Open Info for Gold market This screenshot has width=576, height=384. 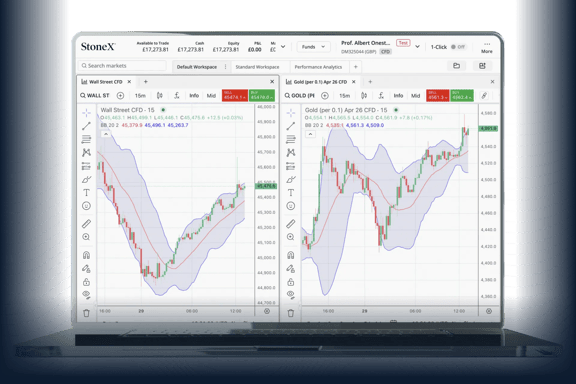(398, 96)
